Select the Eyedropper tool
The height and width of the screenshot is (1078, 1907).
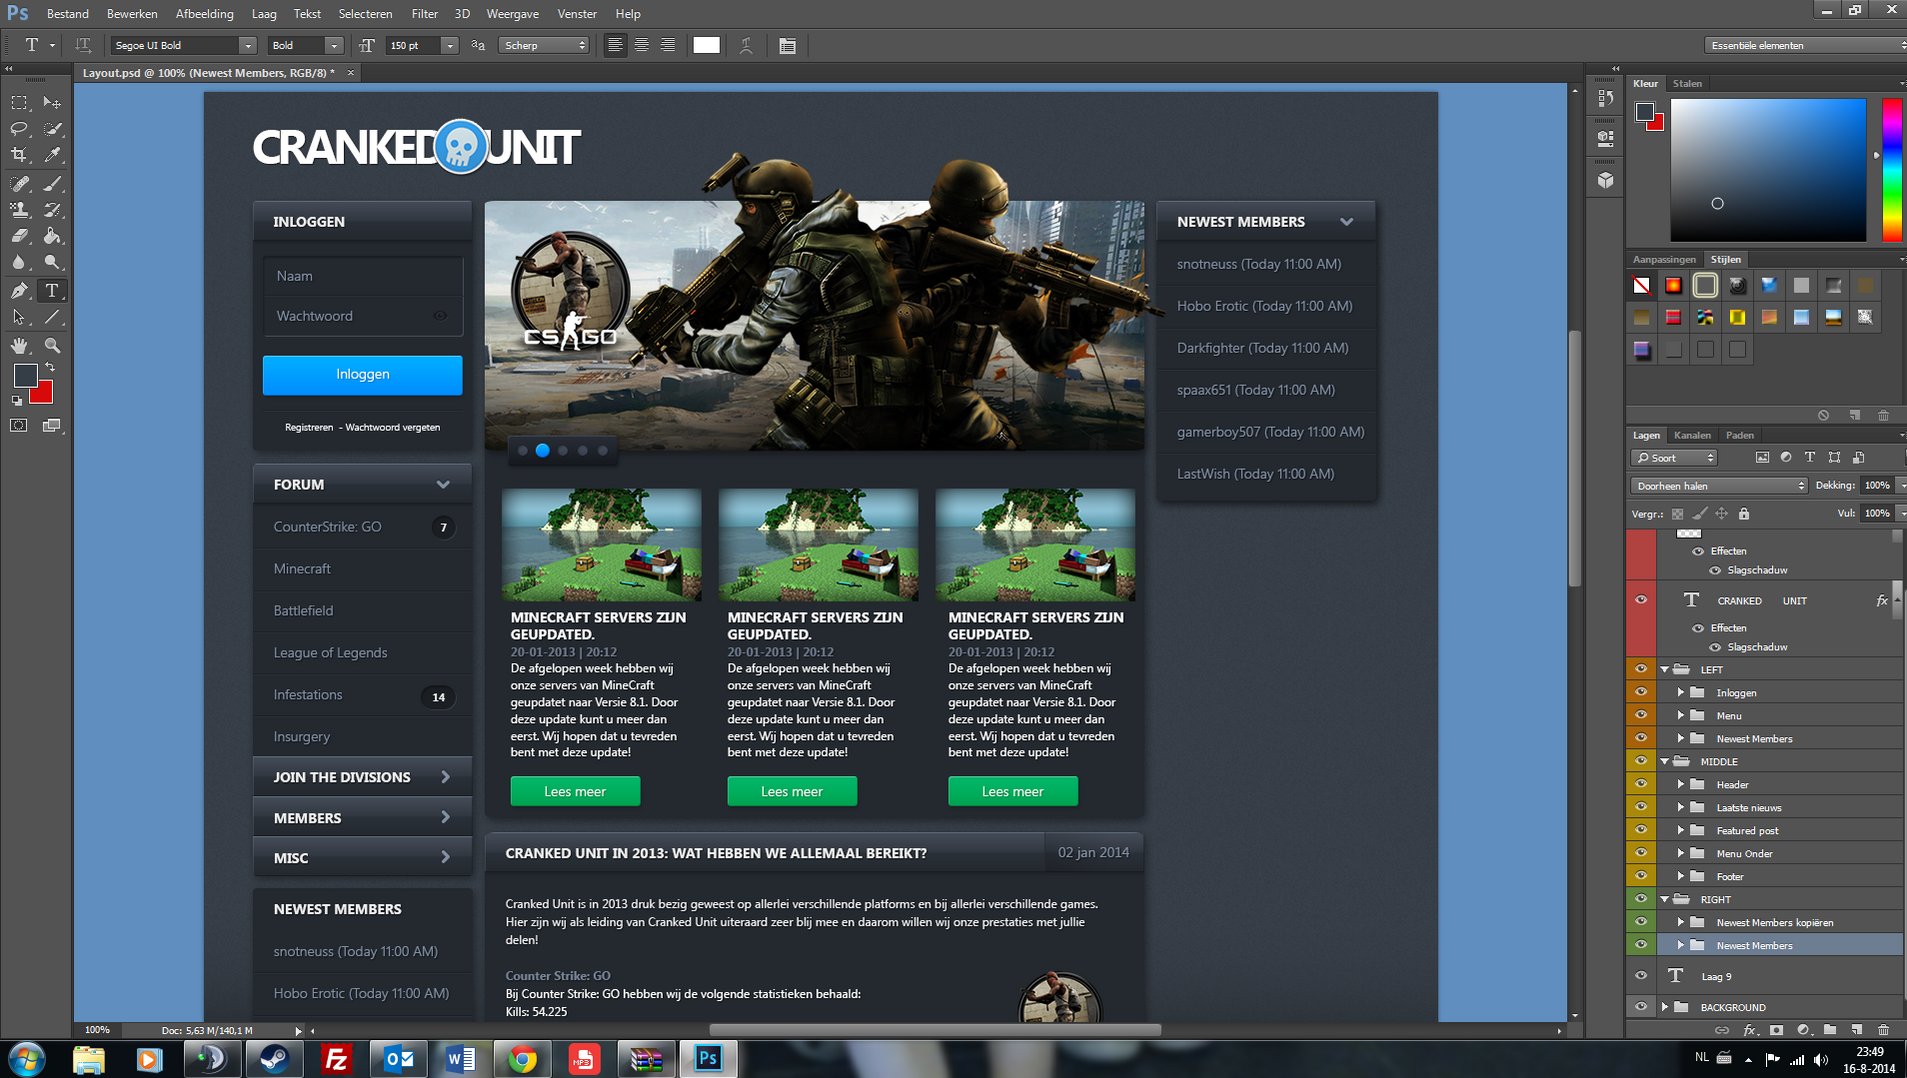coord(52,155)
